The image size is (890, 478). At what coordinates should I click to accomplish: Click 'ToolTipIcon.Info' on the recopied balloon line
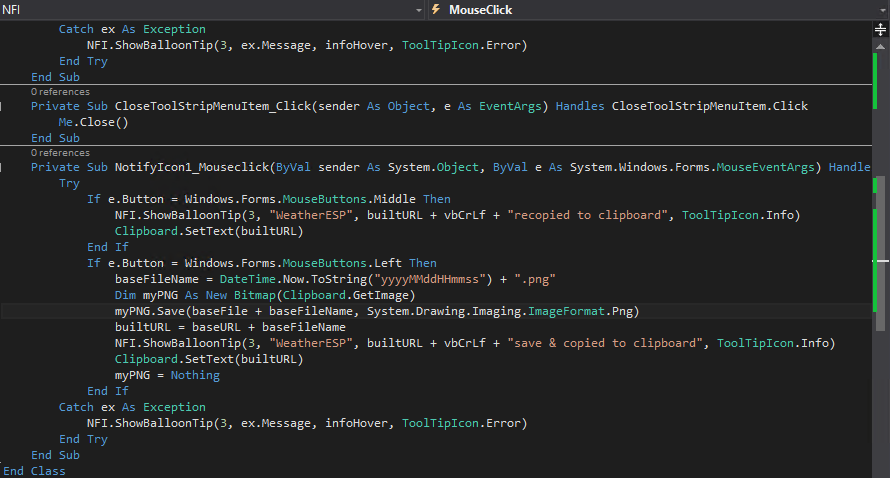point(737,215)
